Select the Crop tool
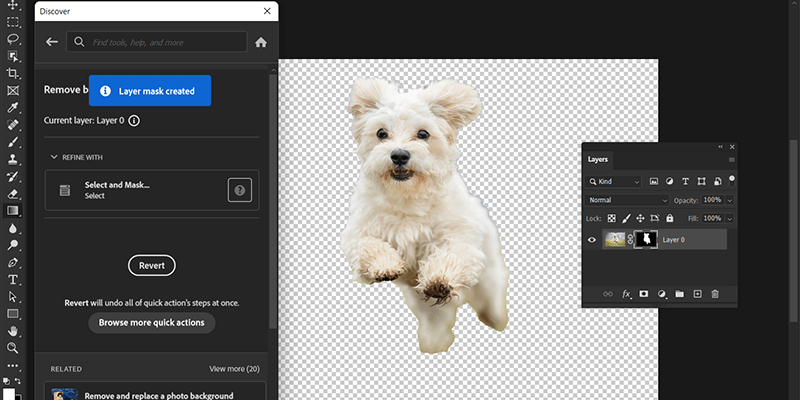This screenshot has width=800, height=400. [13, 73]
